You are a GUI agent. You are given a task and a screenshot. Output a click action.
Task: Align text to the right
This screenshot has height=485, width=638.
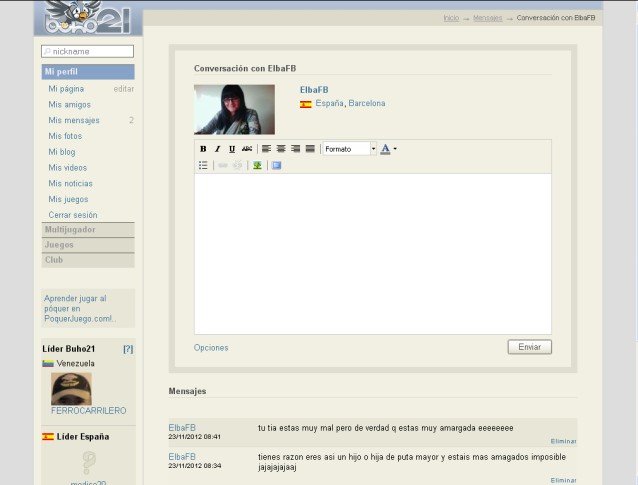point(295,149)
